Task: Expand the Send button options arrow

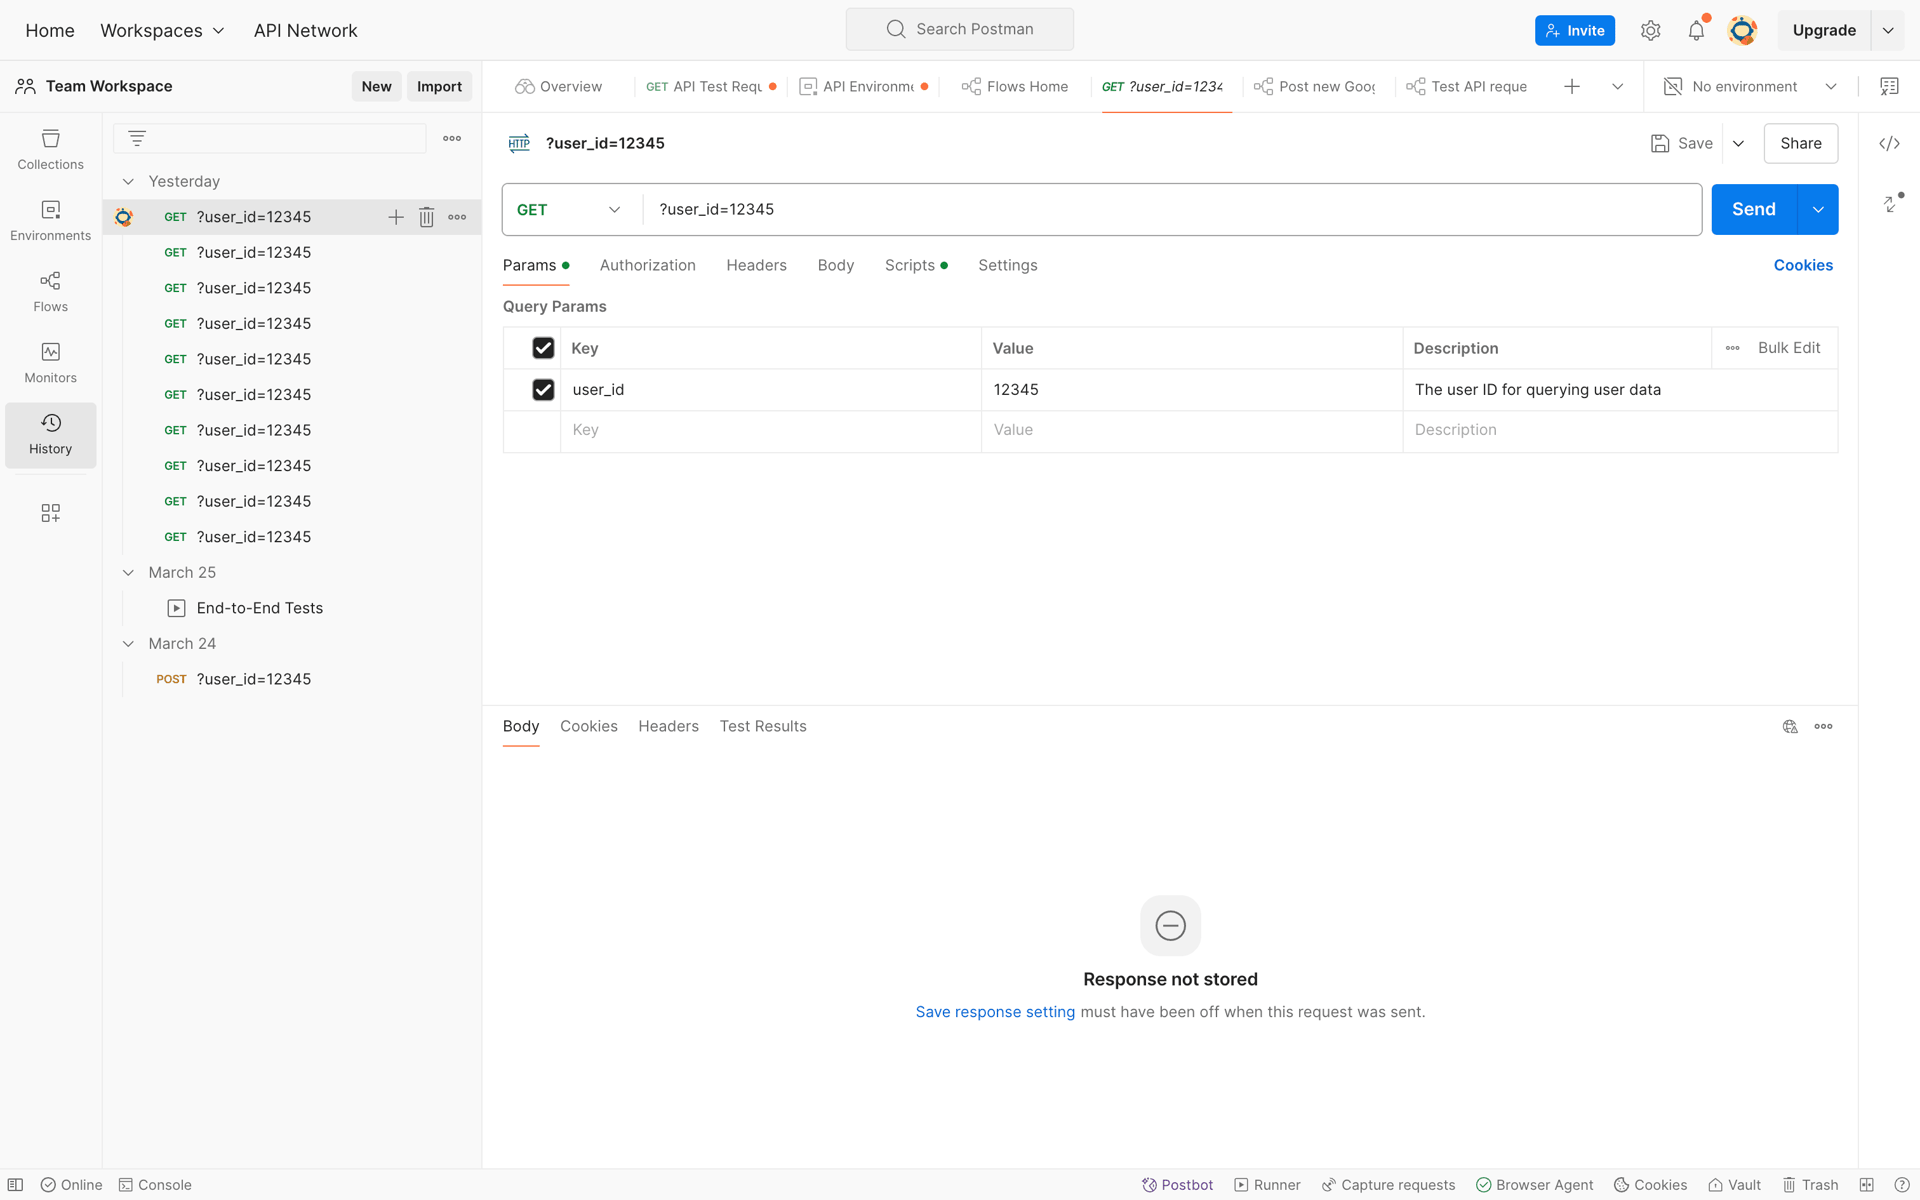Action: pos(1818,210)
